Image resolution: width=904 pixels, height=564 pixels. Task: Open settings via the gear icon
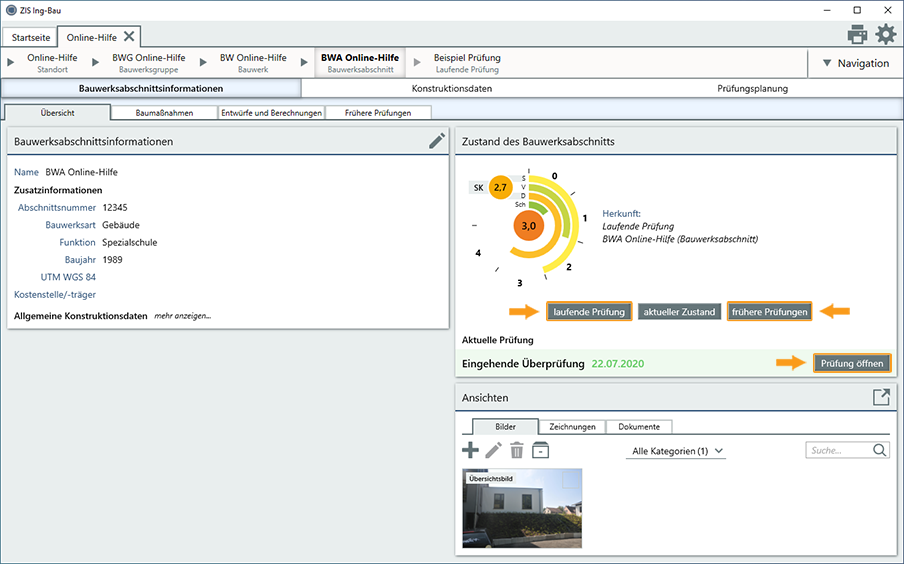point(886,35)
